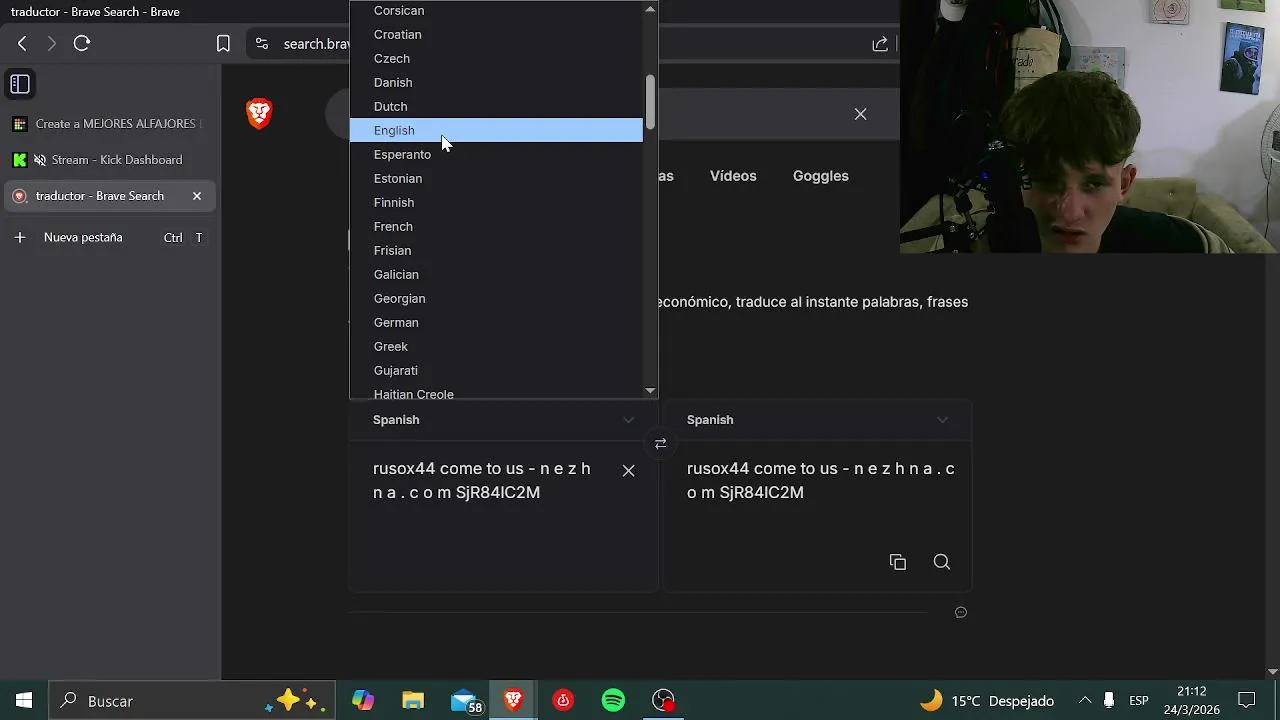
Task: Unmute the Stream - Kick Dashboard tab
Action: (x=40, y=160)
